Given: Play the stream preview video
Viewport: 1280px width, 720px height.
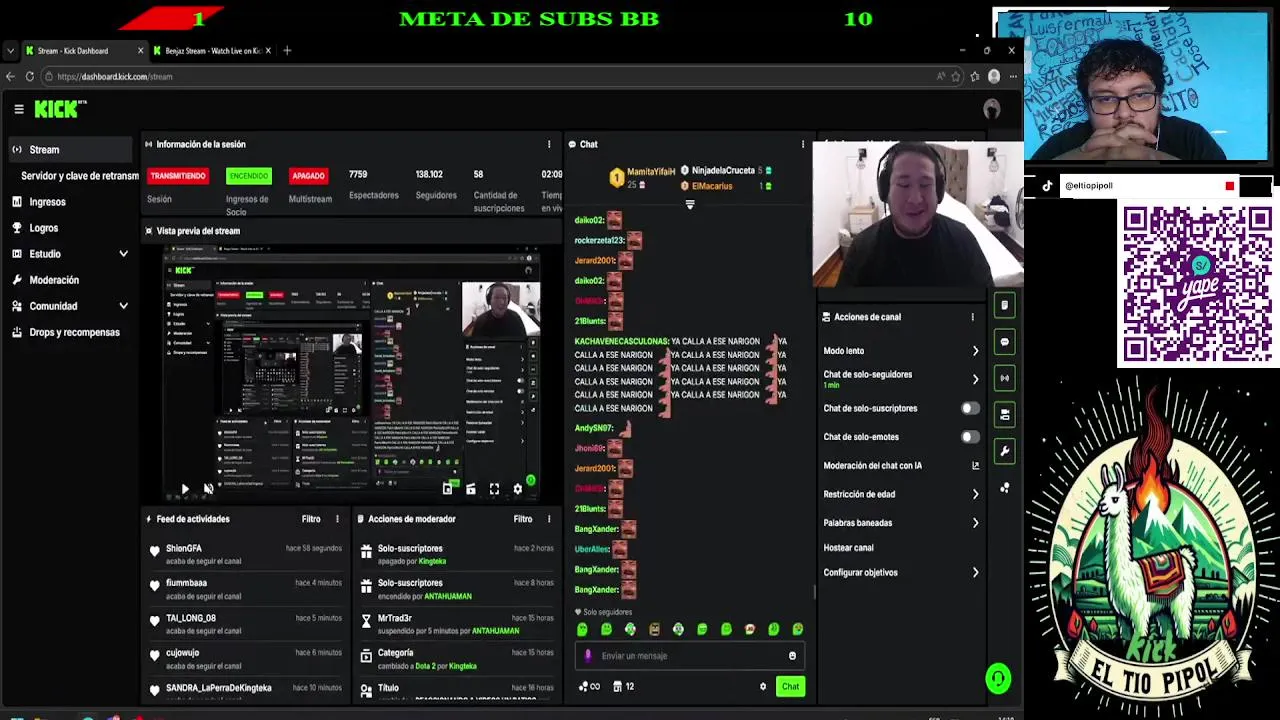Looking at the screenshot, I should coord(185,489).
